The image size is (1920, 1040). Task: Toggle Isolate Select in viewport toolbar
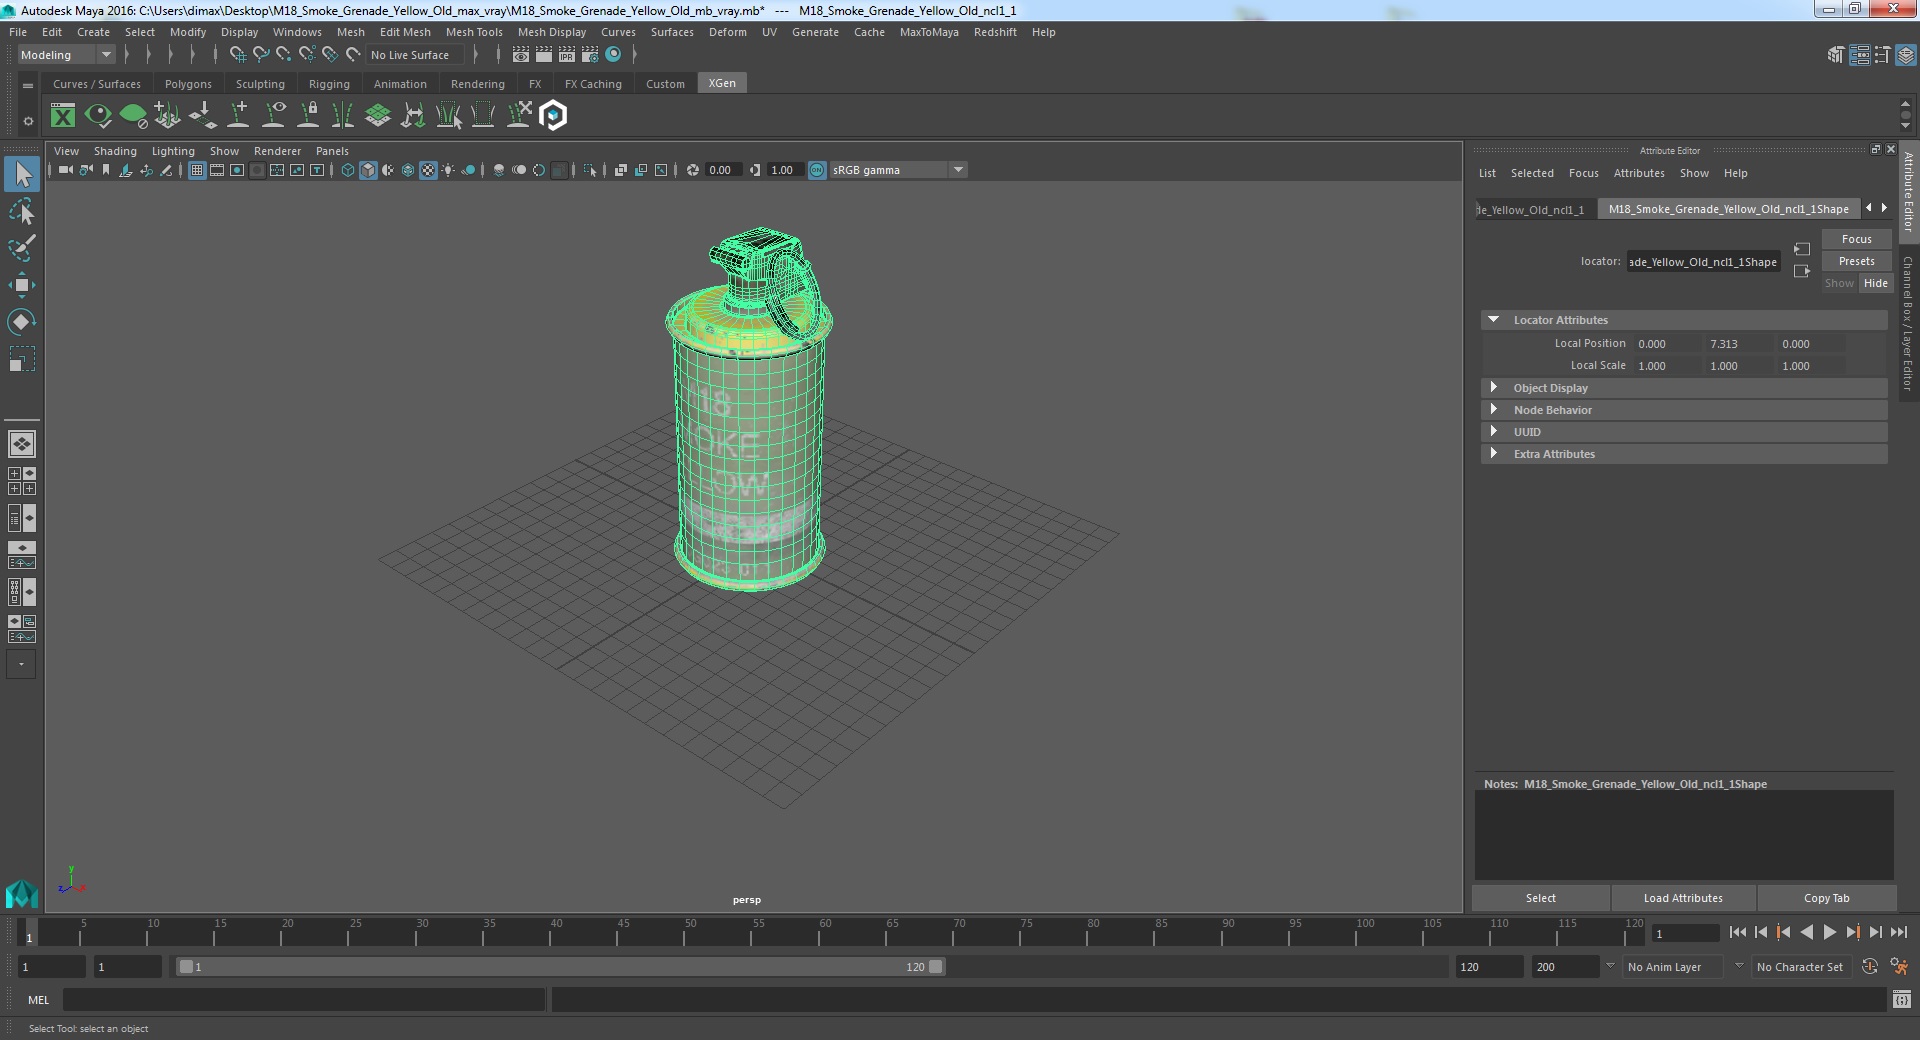[x=590, y=170]
